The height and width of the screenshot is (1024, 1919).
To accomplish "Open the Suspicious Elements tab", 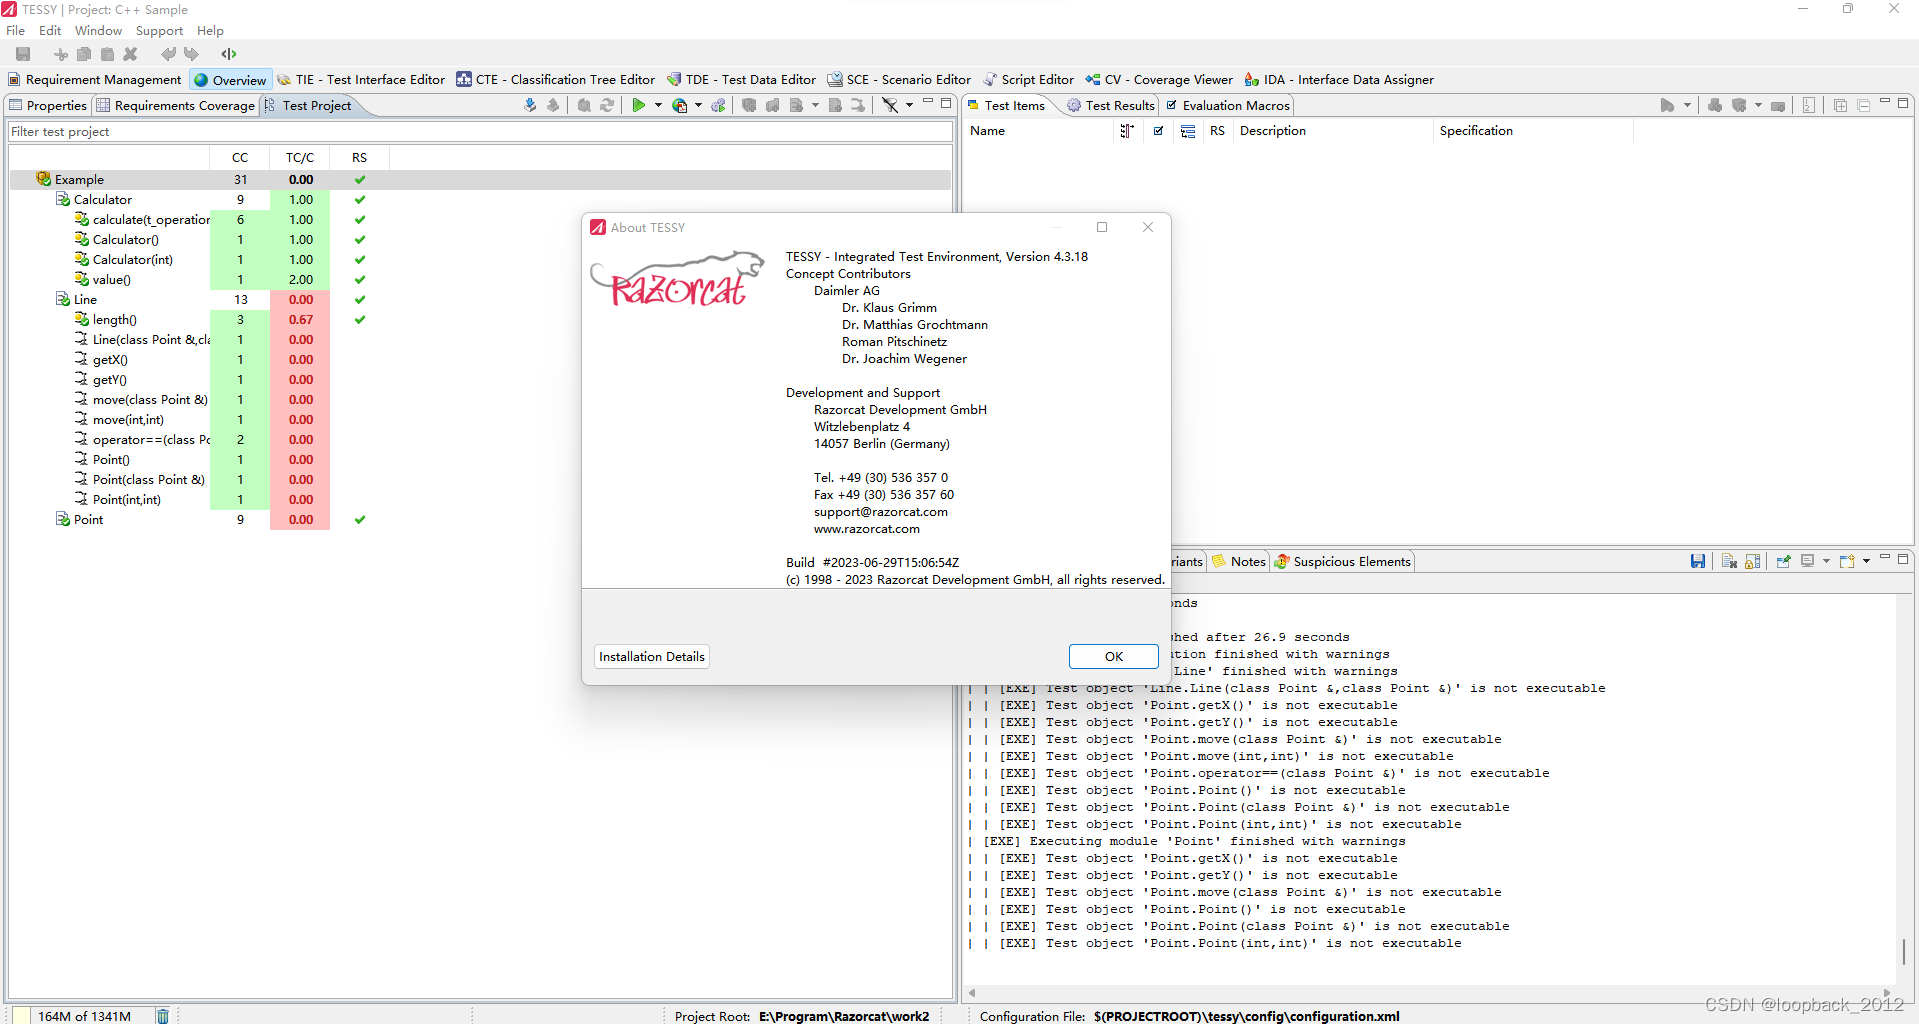I will (1342, 561).
